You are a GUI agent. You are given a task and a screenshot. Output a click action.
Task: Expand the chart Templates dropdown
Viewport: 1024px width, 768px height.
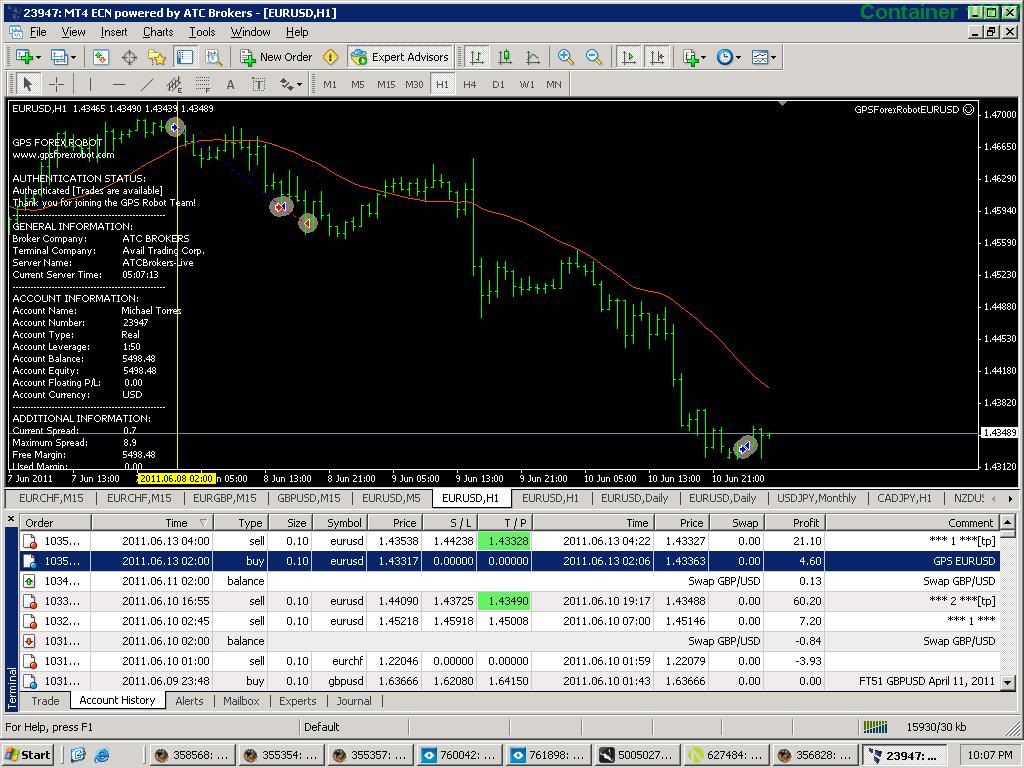click(x=764, y=57)
